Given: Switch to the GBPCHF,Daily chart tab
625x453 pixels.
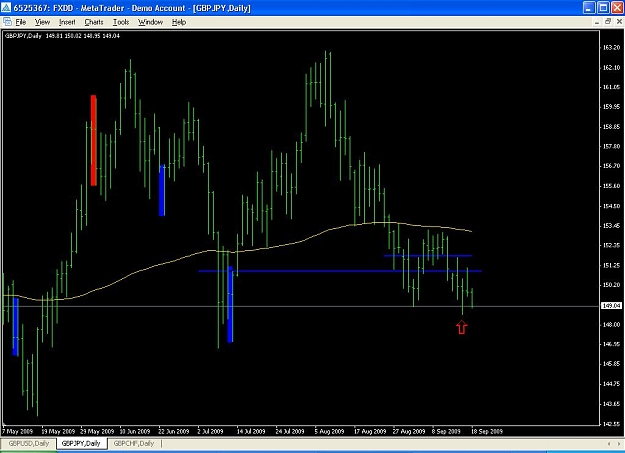Looking at the screenshot, I should tap(134, 443).
